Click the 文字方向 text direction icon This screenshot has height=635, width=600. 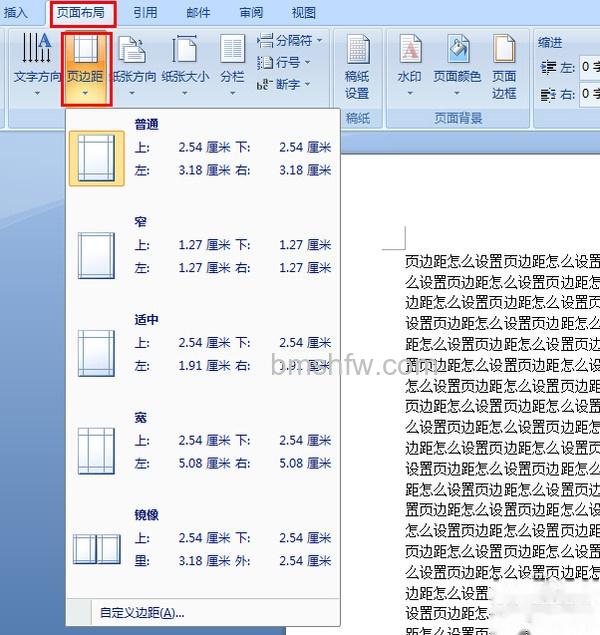(x=37, y=48)
